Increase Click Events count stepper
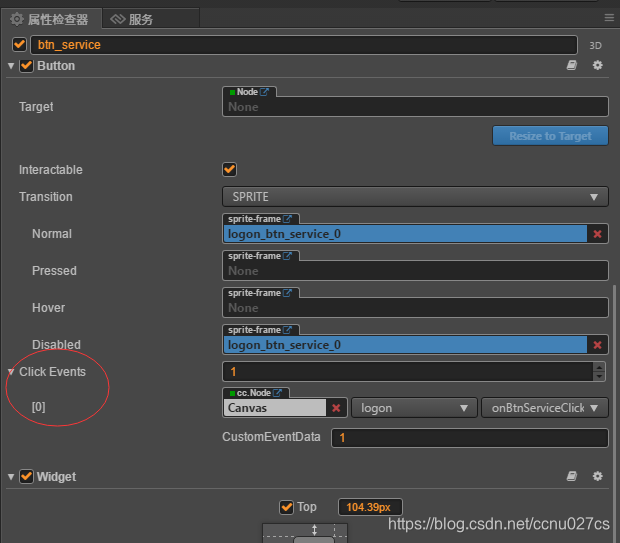The height and width of the screenshot is (543, 620). click(599, 367)
